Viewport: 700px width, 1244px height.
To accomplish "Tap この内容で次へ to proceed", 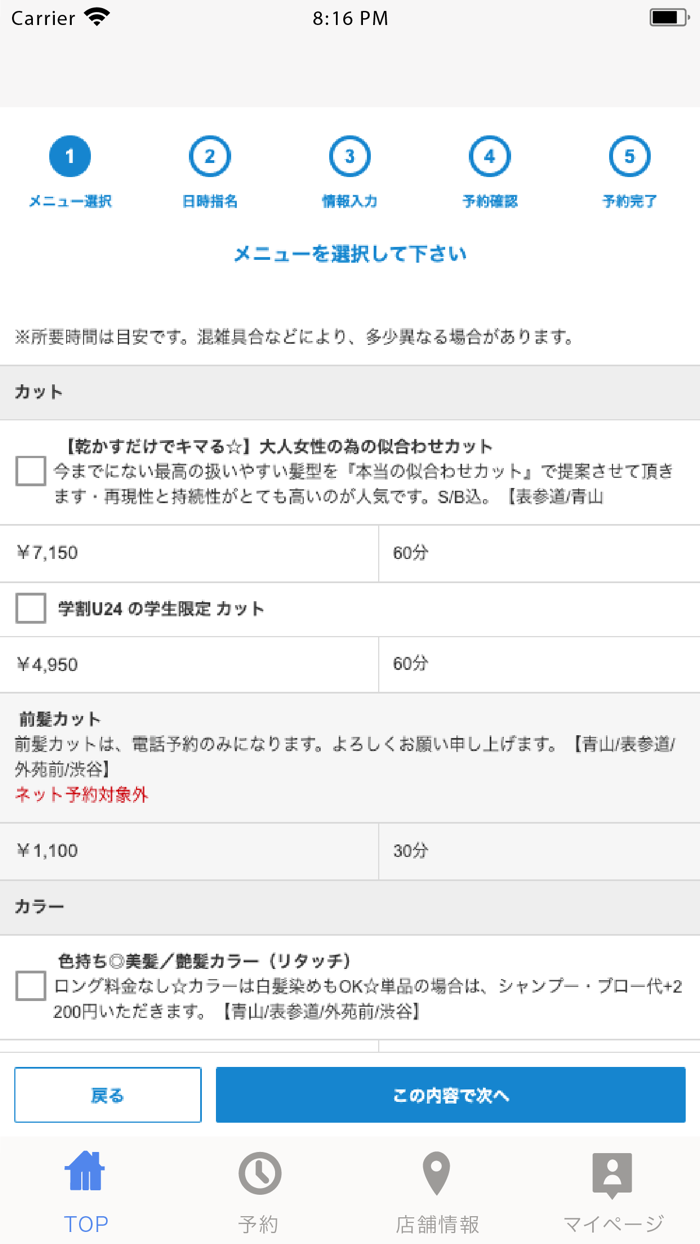I will [x=450, y=1095].
